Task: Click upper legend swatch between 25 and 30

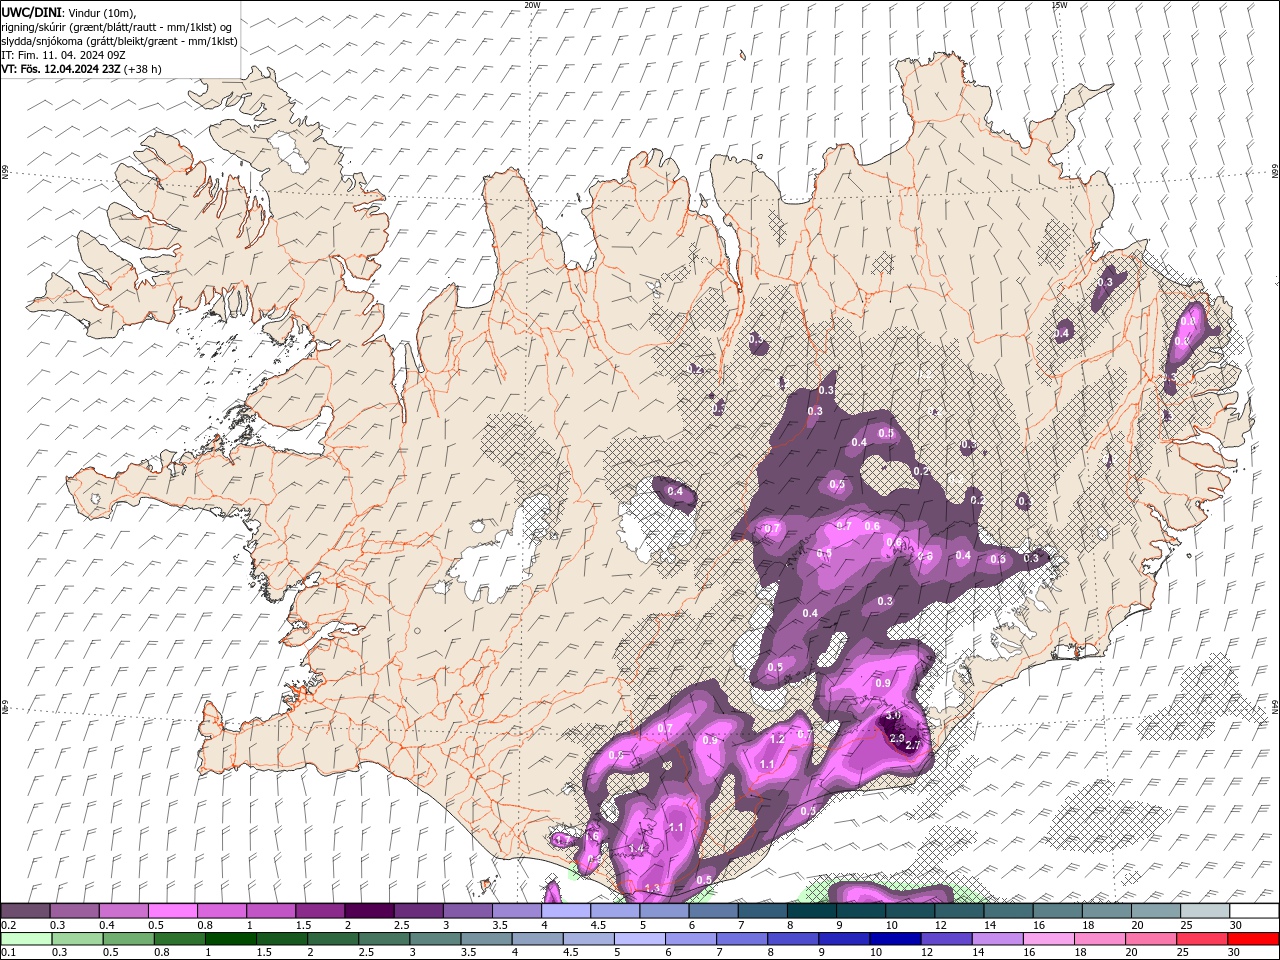Action: point(1204,911)
